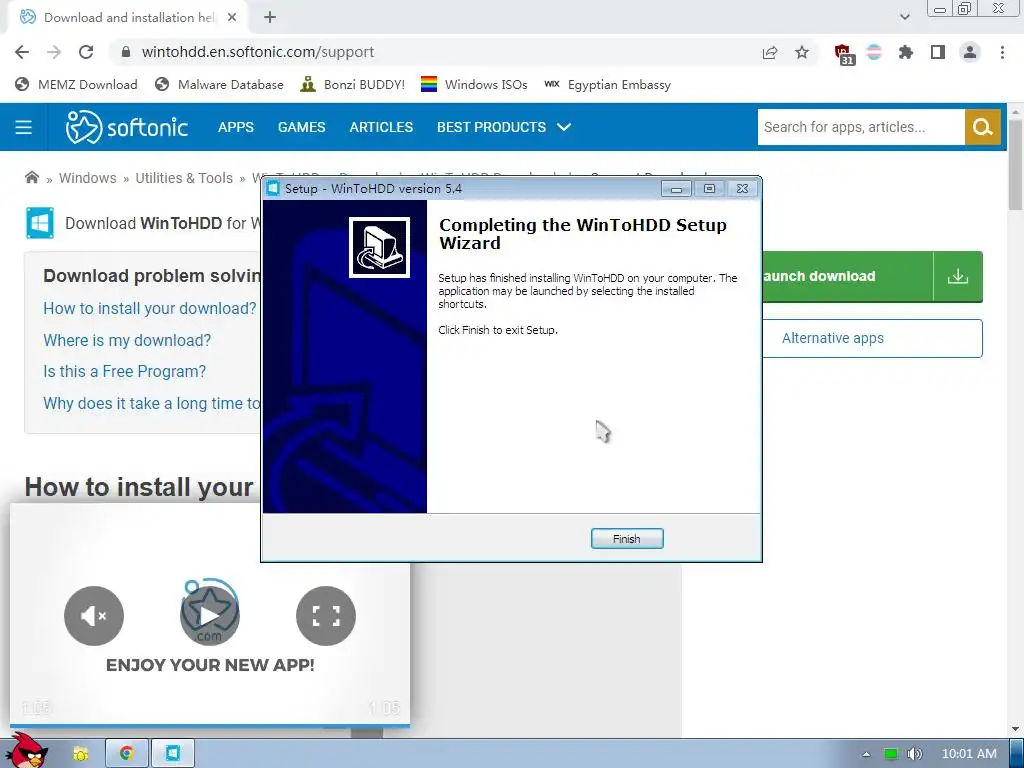1024x768 pixels.
Task: Open the Angry Birds Start button
Action: point(26,750)
